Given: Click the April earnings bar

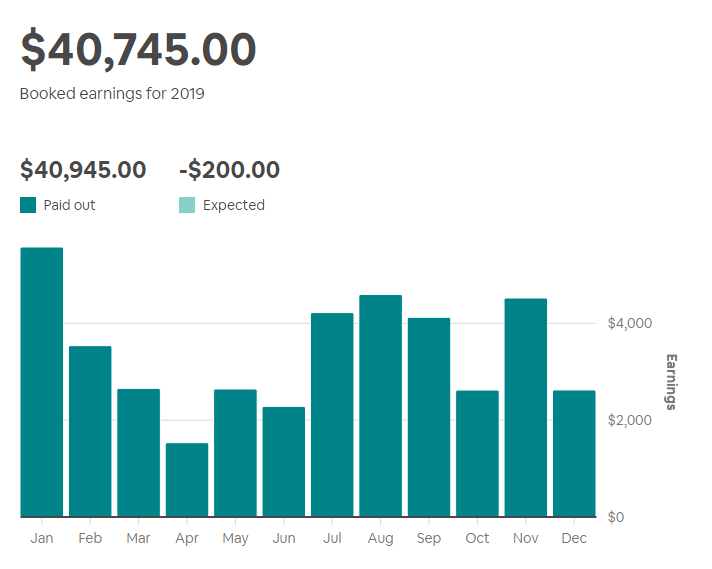Looking at the screenshot, I should pos(187,480).
